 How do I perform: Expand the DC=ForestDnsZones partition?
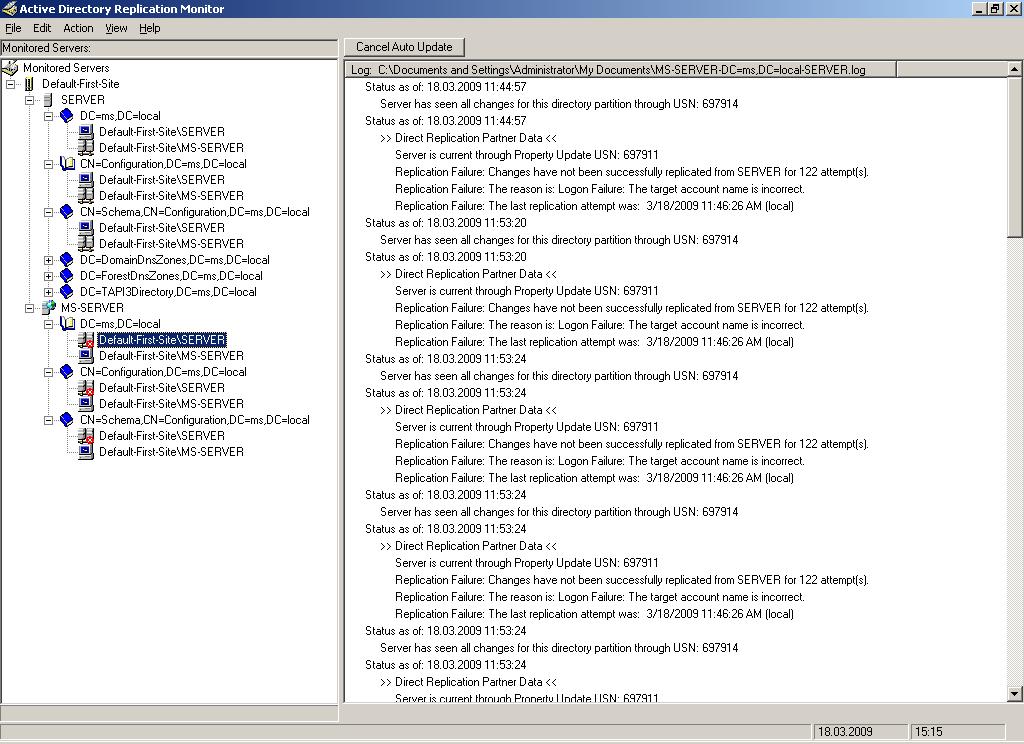click(x=48, y=276)
